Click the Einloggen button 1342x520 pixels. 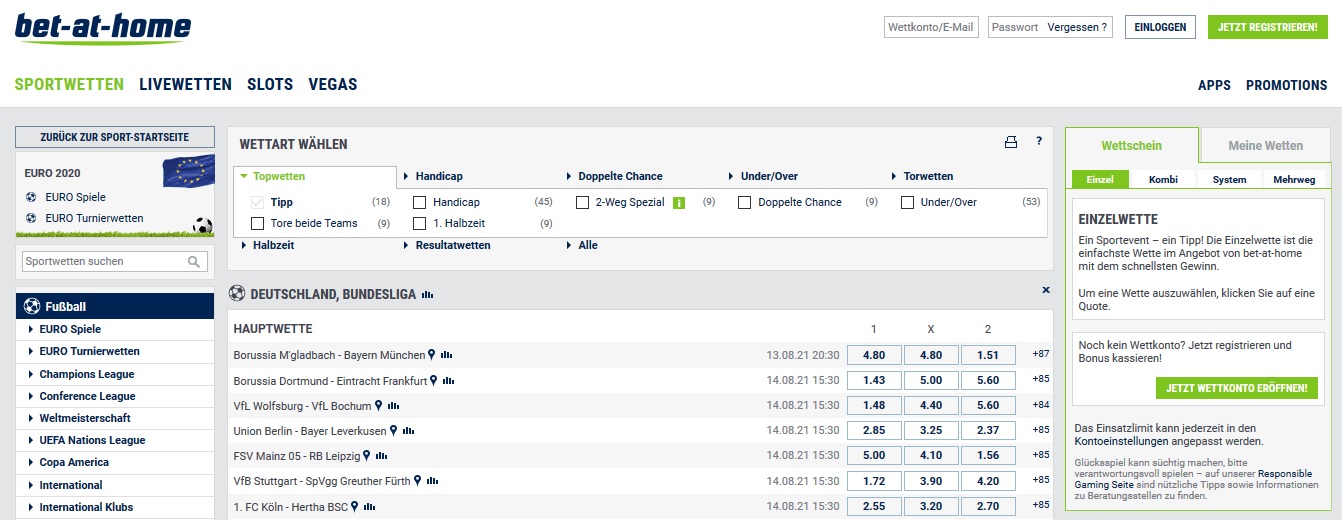(1161, 28)
